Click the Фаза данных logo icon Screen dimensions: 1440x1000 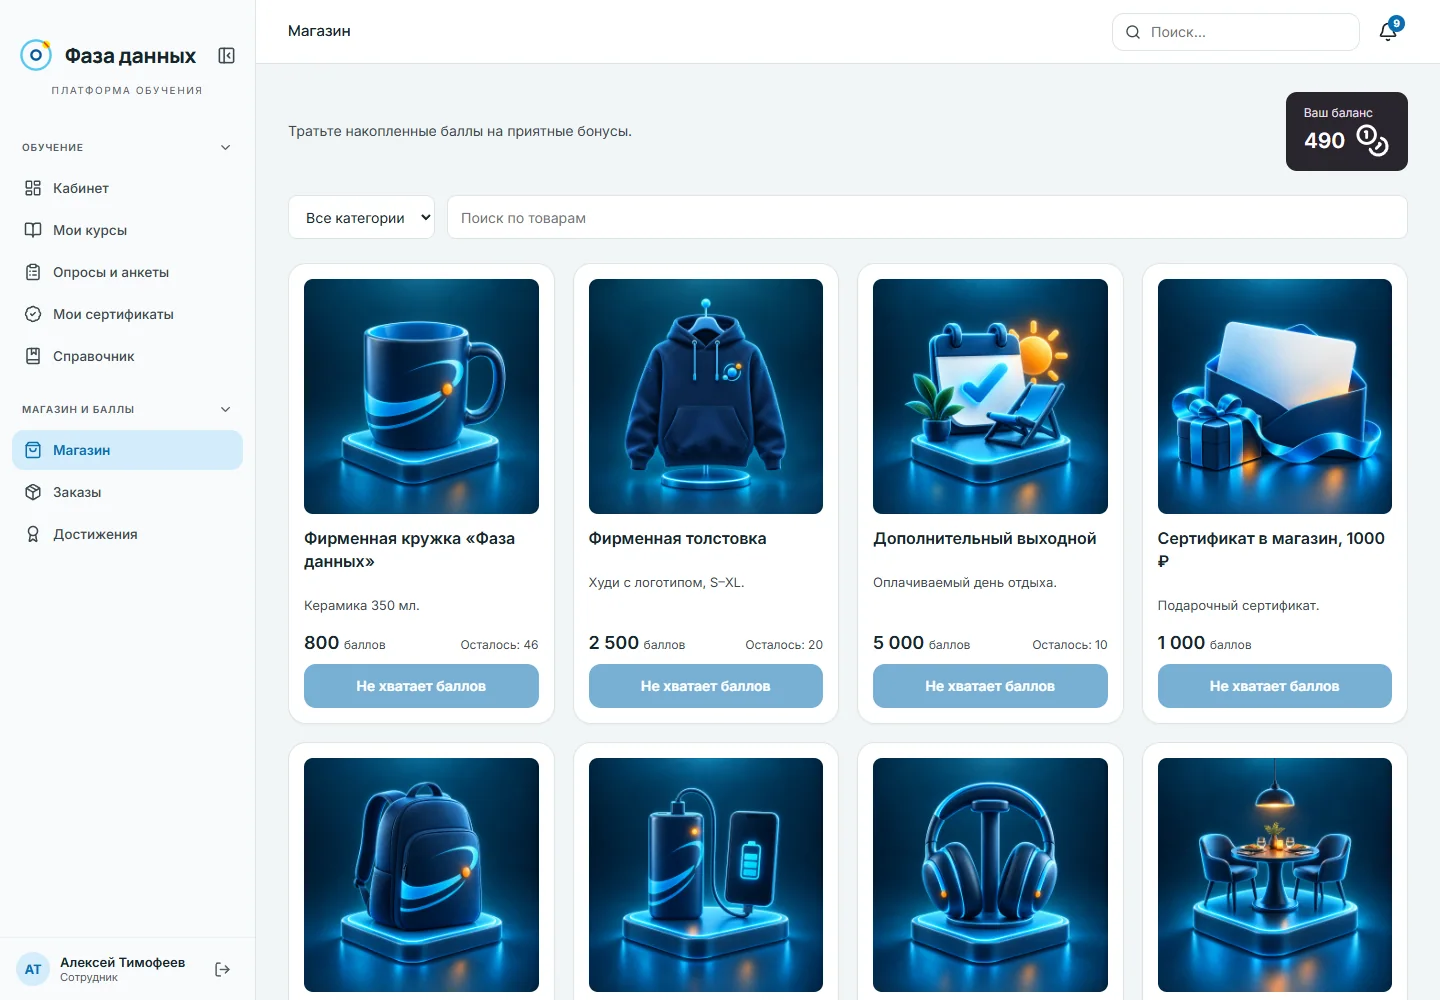coord(36,55)
